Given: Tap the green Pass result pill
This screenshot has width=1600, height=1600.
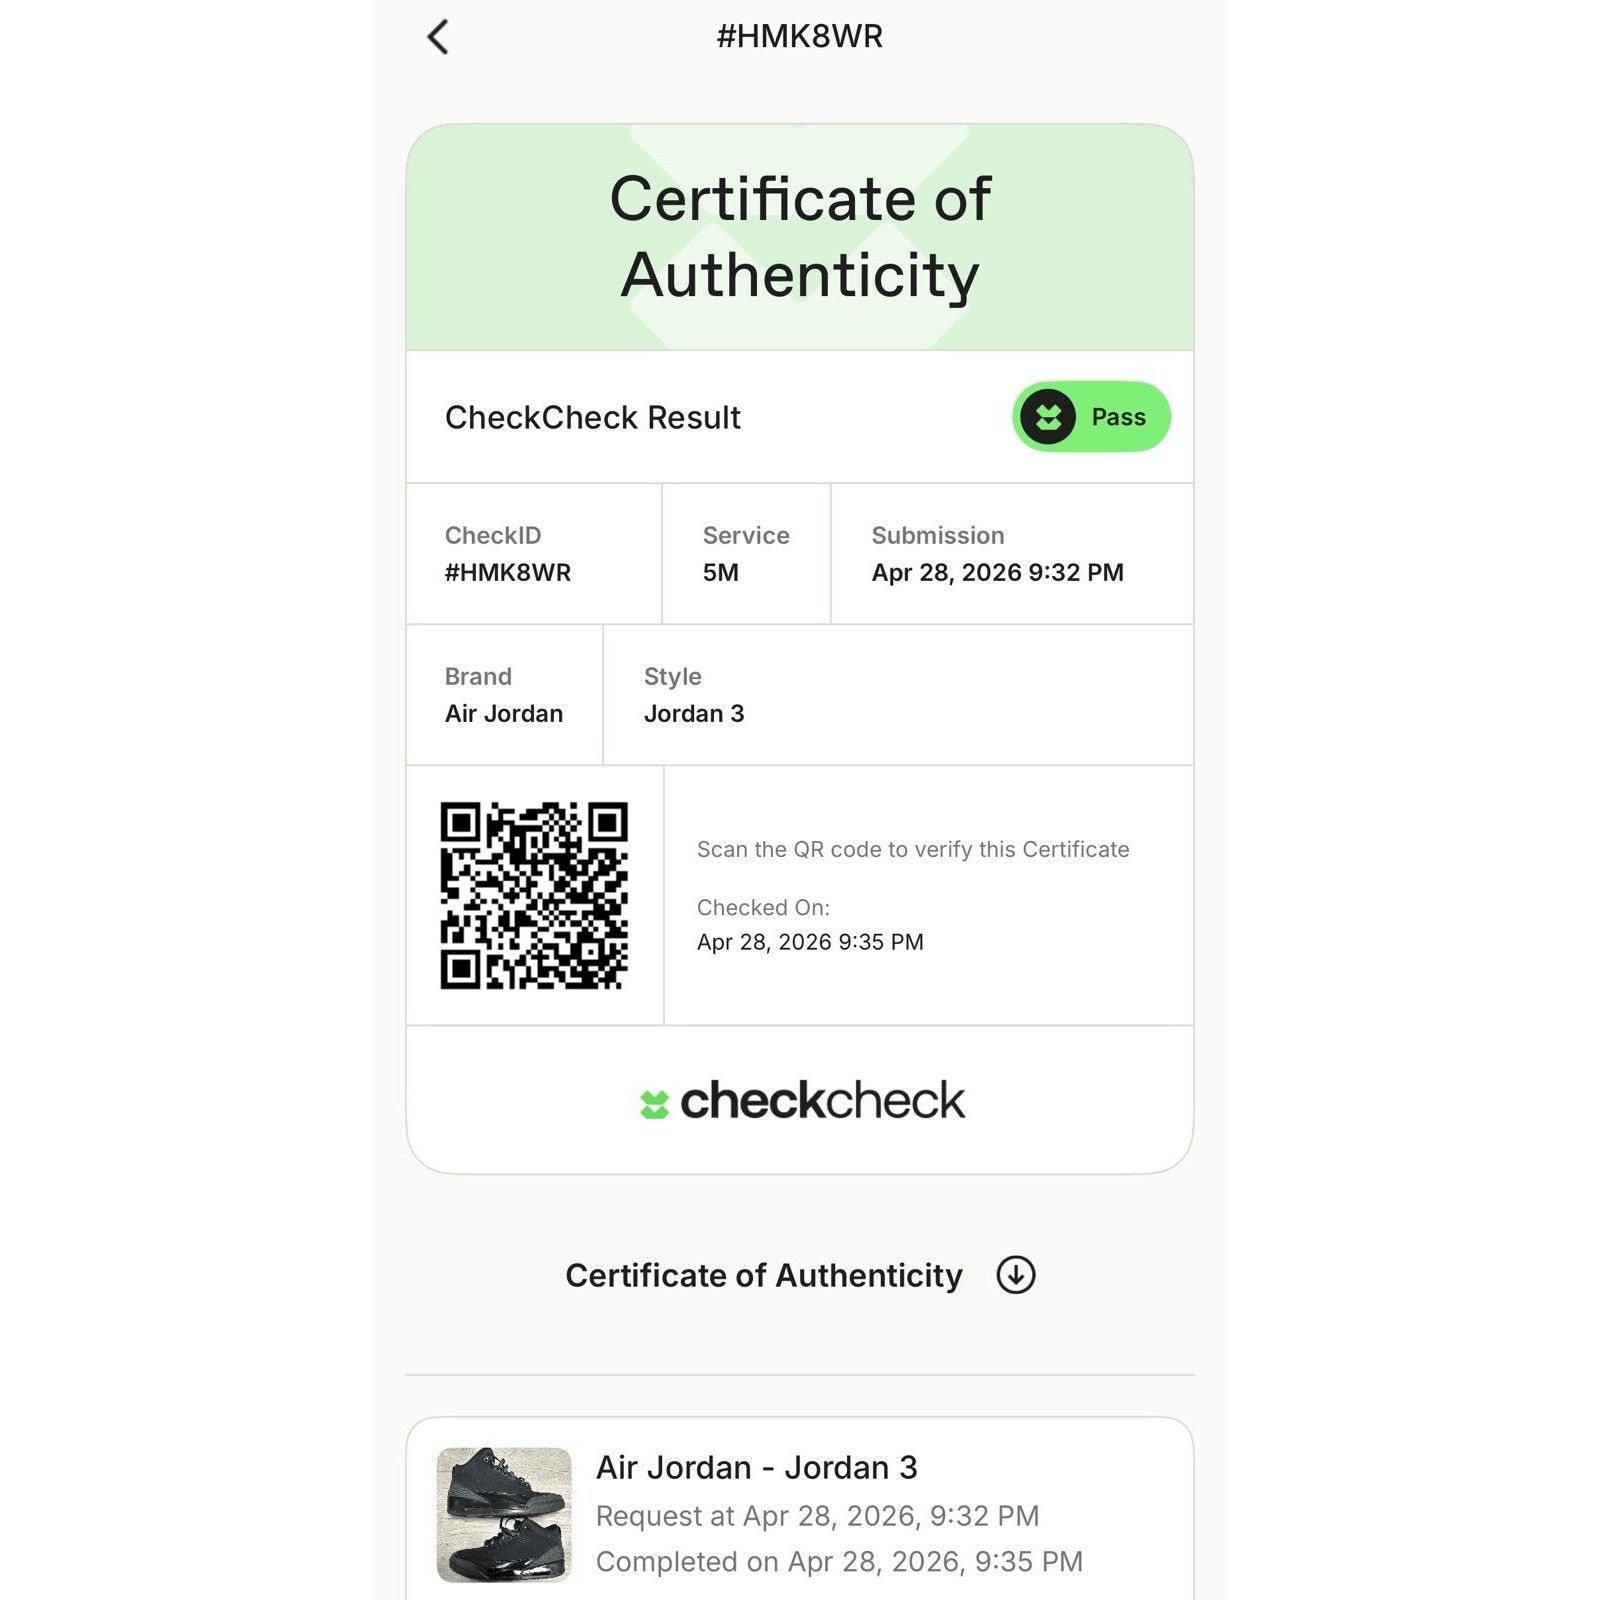Looking at the screenshot, I should (x=1091, y=417).
